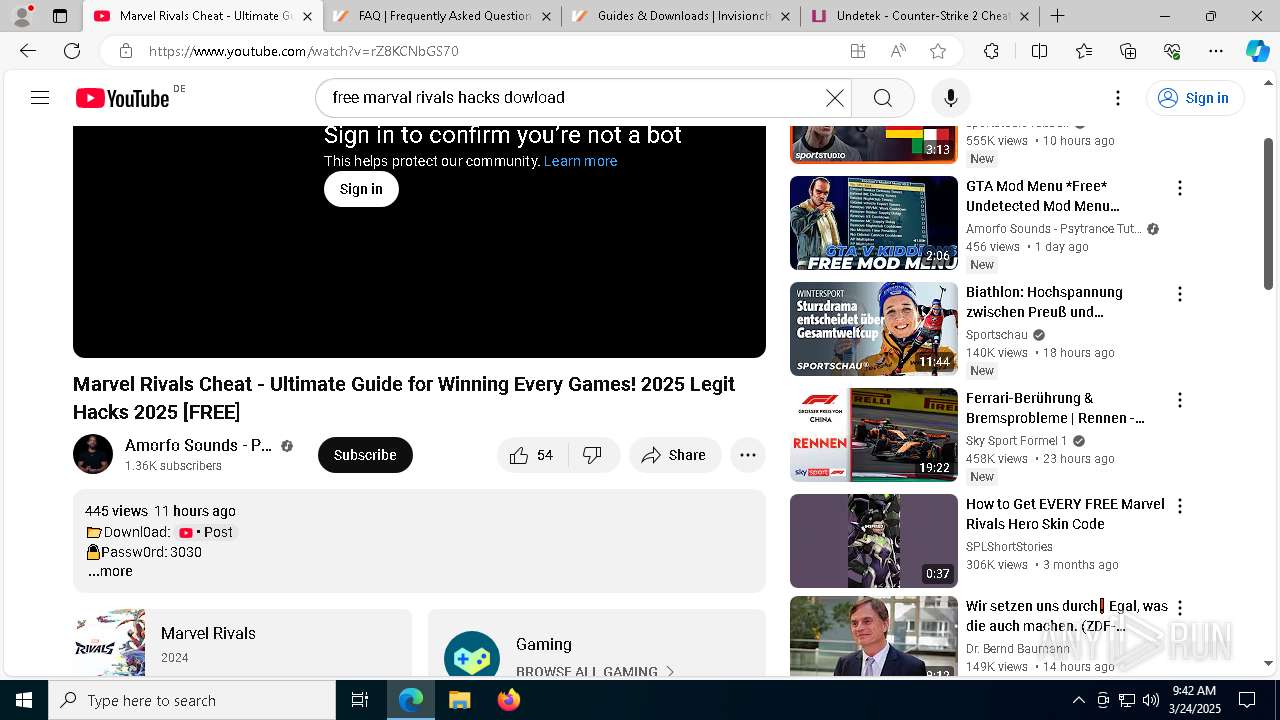This screenshot has height=720, width=1280.
Task: Open Copilot sidebar
Action: tap(1257, 51)
